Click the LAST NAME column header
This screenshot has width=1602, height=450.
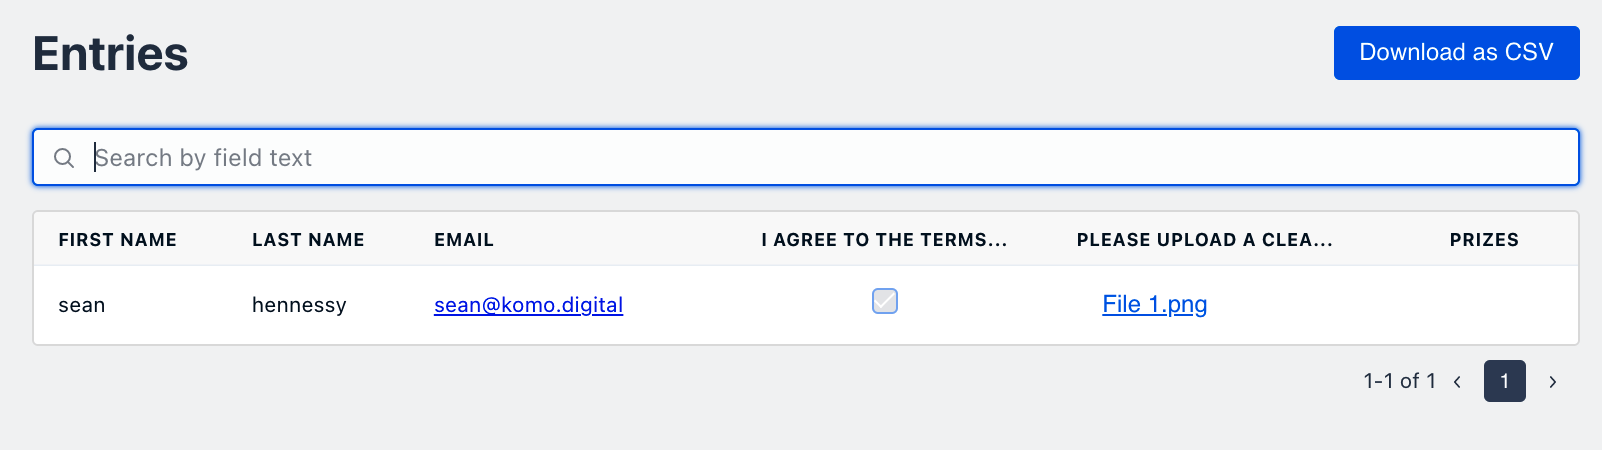pos(308,240)
